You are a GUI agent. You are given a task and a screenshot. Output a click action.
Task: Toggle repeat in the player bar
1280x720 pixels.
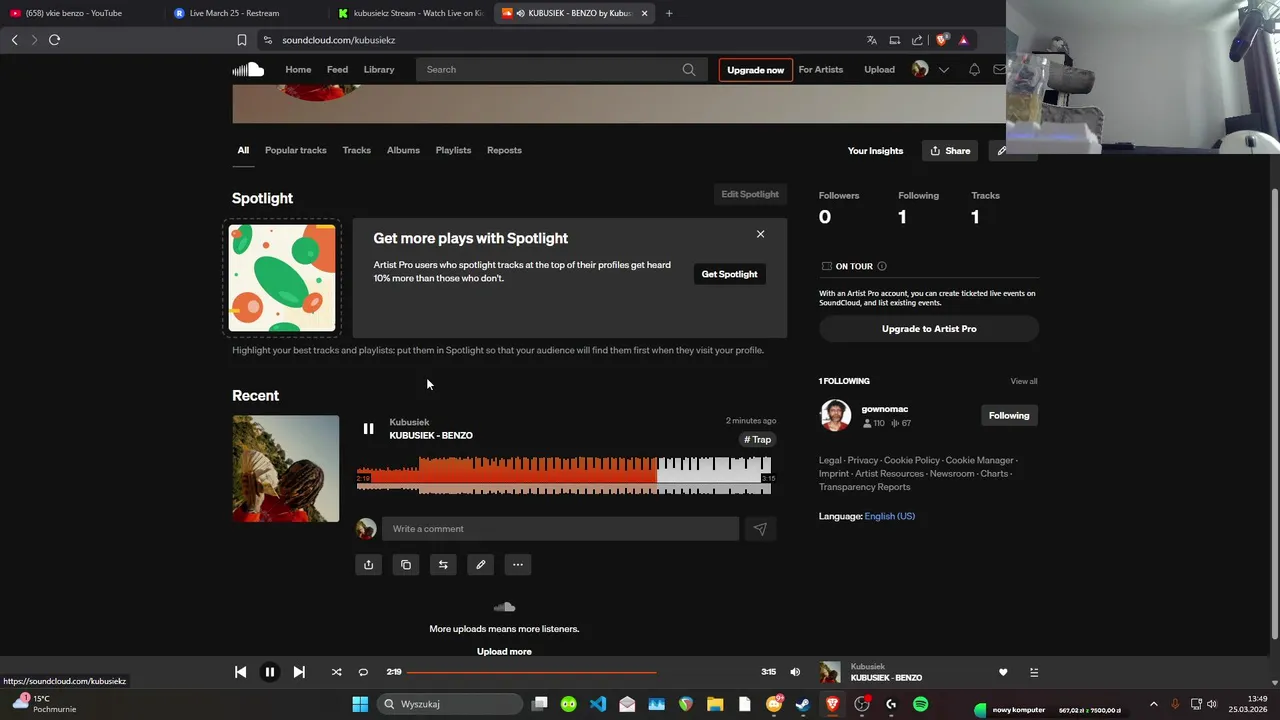[363, 672]
